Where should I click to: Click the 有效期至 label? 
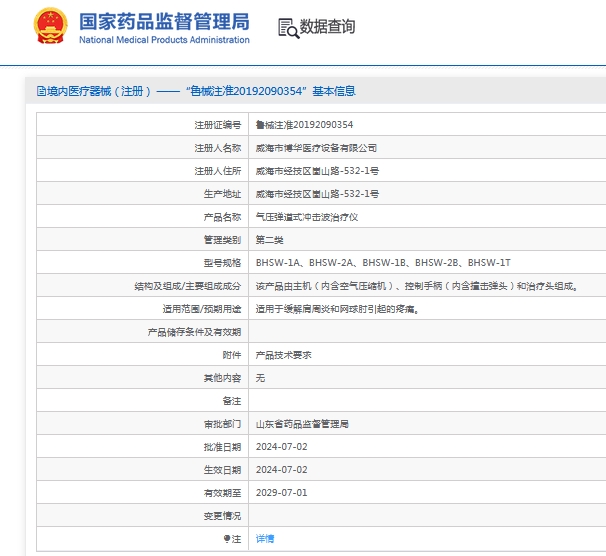click(222, 493)
